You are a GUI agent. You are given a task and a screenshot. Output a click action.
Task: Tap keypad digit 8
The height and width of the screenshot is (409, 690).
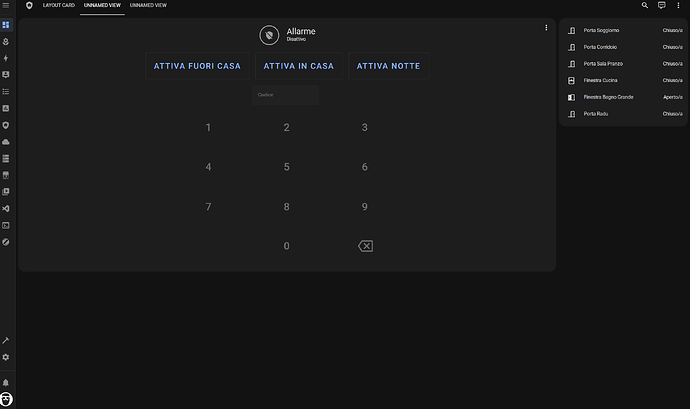286,207
